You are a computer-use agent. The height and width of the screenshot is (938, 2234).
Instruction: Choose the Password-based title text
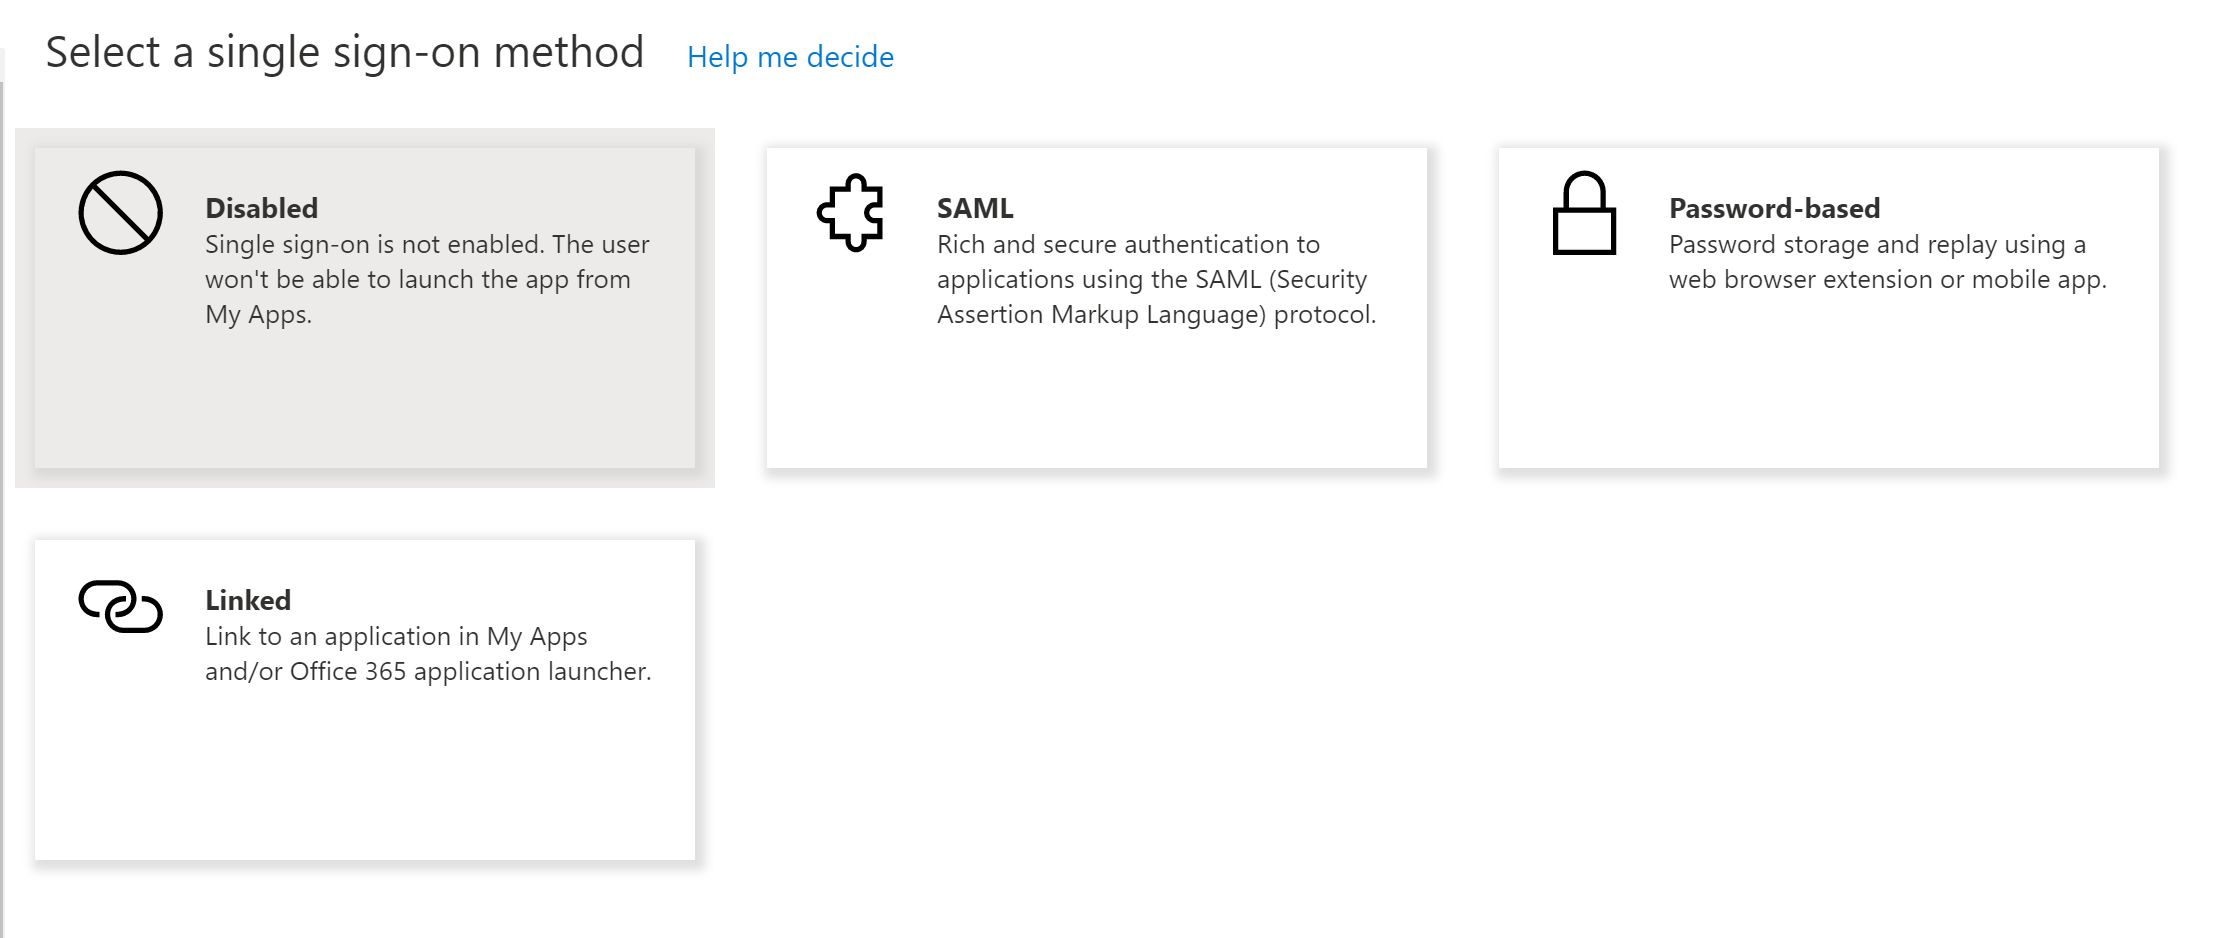(1774, 208)
